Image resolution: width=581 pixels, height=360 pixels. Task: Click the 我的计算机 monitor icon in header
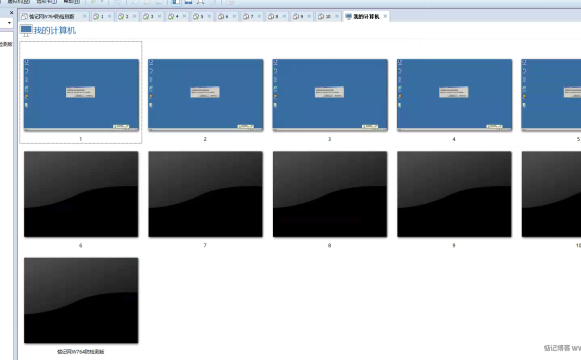point(26,30)
